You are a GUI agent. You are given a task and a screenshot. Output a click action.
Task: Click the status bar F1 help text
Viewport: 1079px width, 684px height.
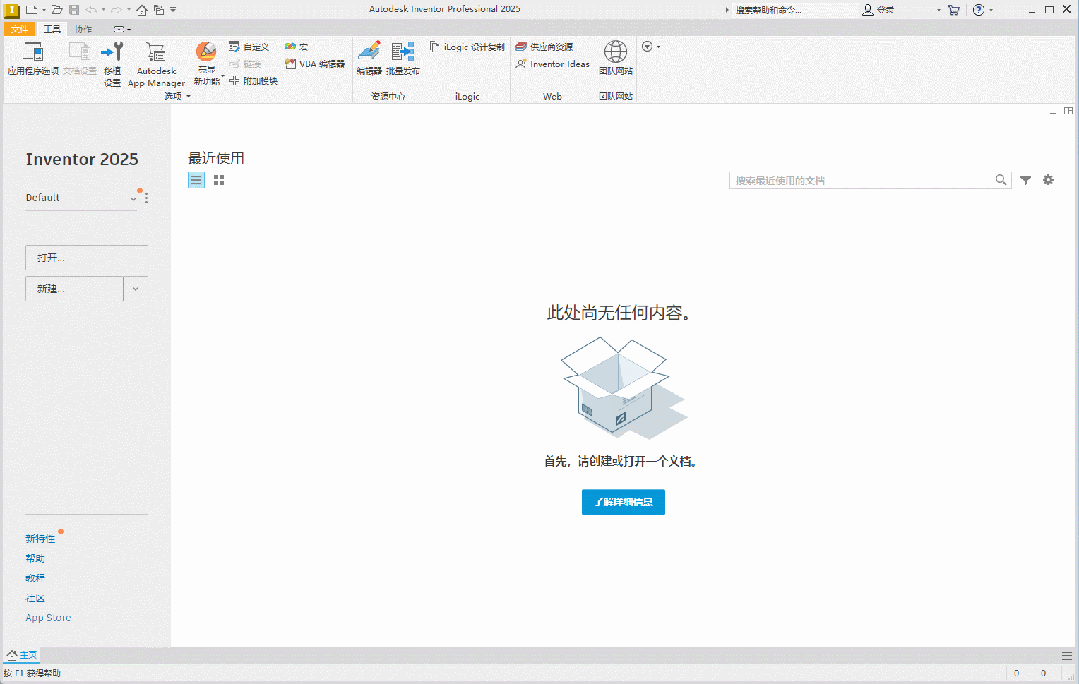click(32, 673)
